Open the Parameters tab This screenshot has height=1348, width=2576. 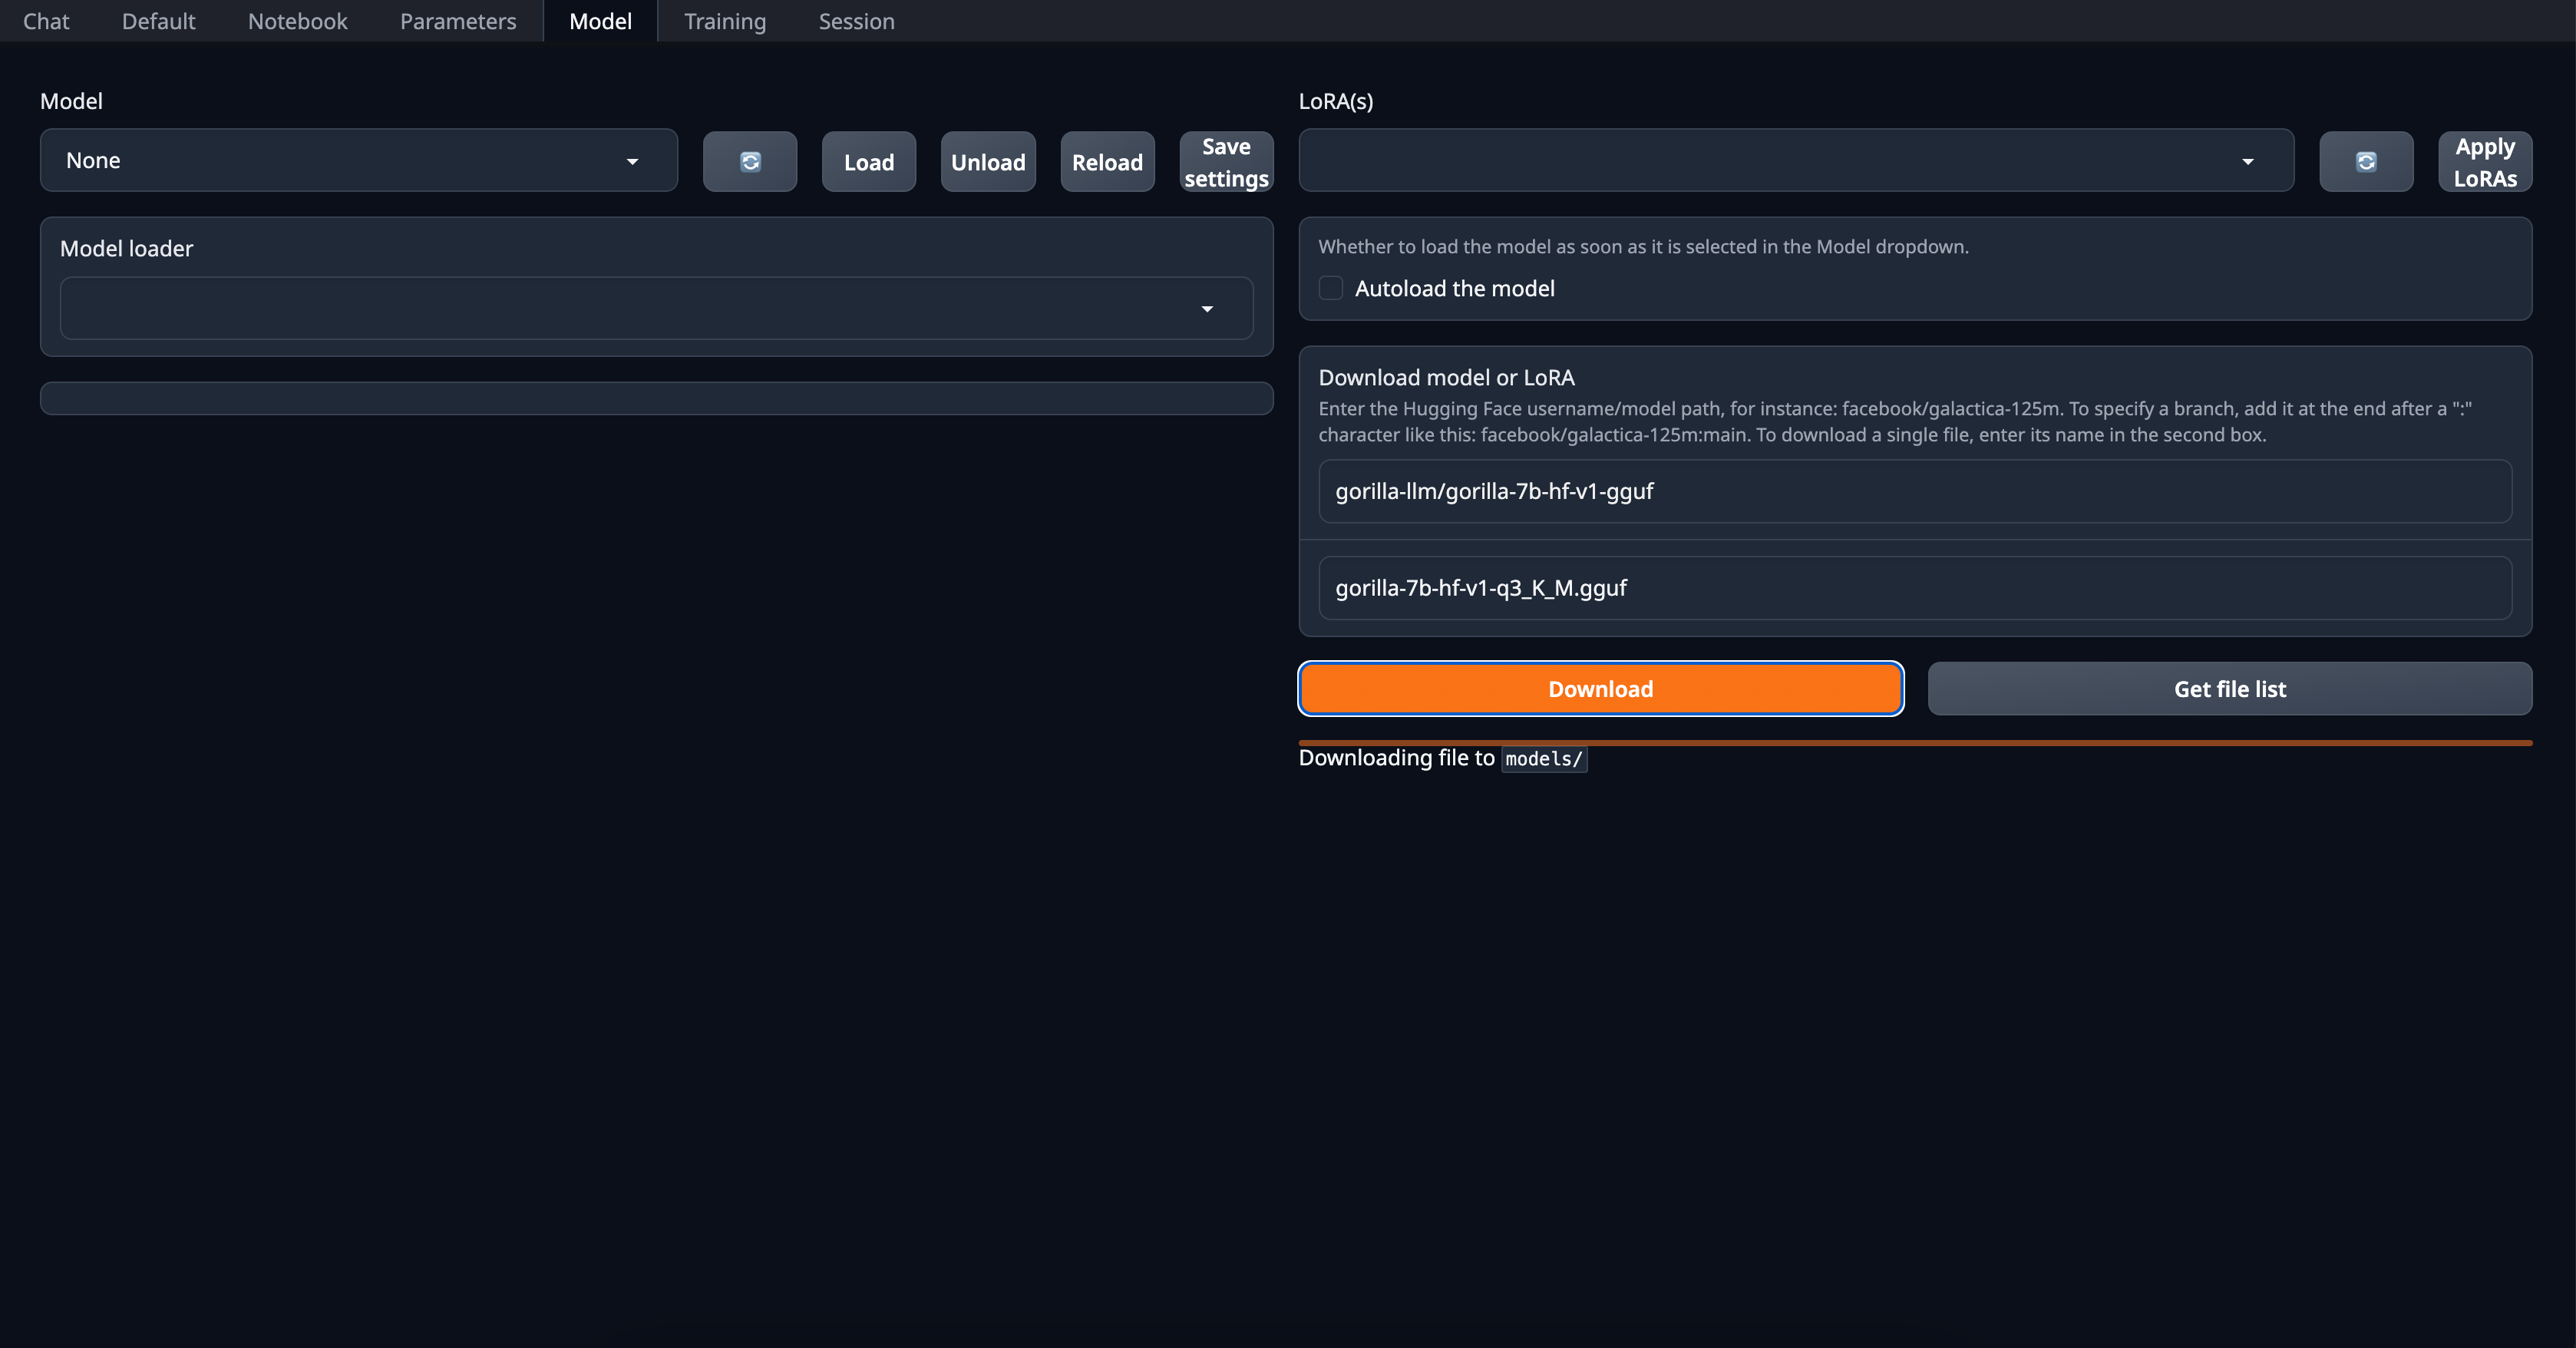pyautogui.click(x=458, y=21)
